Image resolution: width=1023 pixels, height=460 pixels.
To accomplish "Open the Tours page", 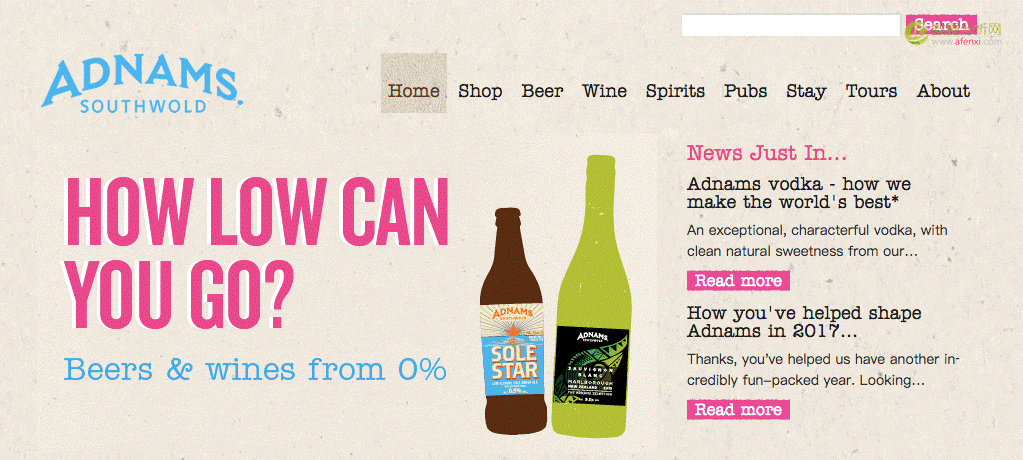I will click(x=871, y=91).
